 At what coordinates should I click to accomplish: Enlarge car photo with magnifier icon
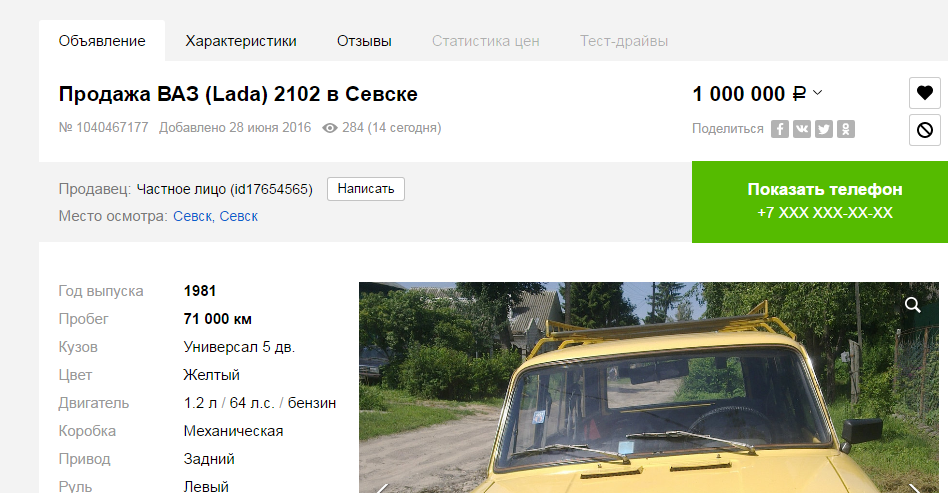pos(912,305)
